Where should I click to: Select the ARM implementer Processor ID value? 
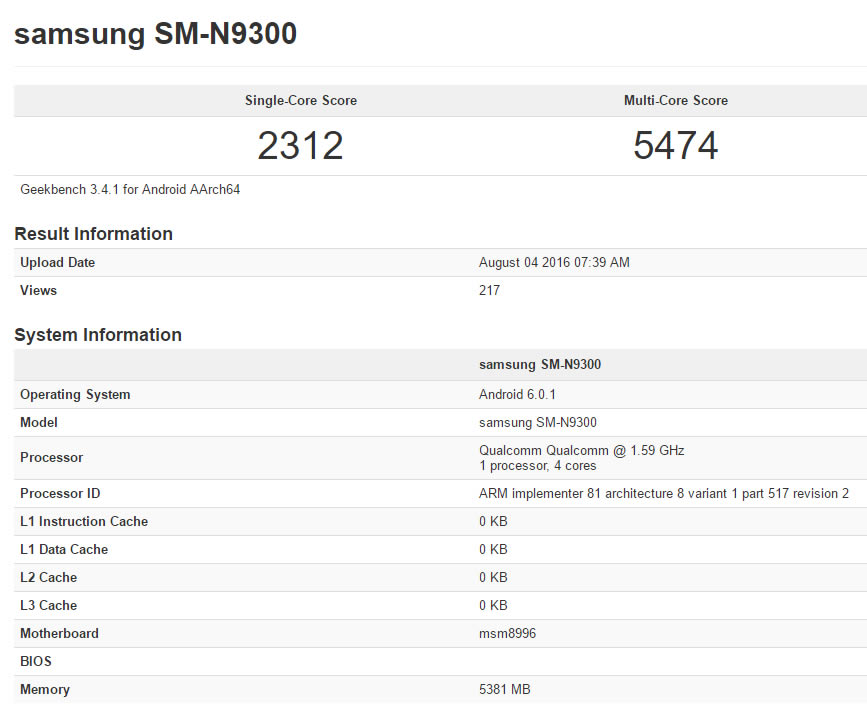663,494
